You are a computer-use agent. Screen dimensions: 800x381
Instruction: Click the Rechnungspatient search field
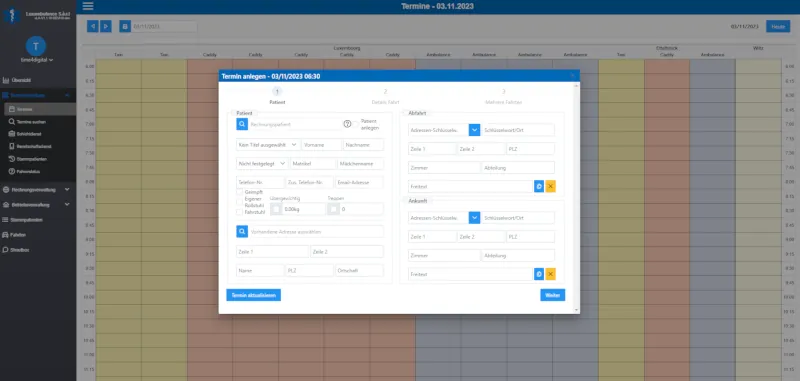(295, 124)
